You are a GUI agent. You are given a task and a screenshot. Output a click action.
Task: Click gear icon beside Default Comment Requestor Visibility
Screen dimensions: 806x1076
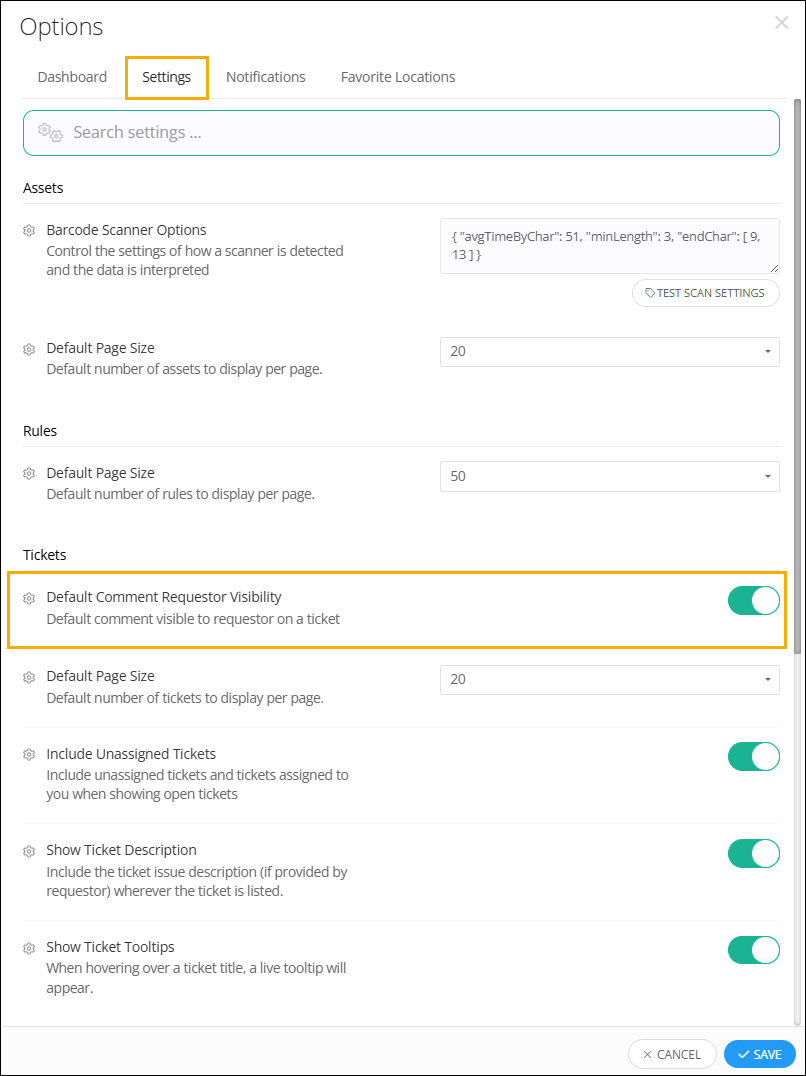(x=29, y=598)
